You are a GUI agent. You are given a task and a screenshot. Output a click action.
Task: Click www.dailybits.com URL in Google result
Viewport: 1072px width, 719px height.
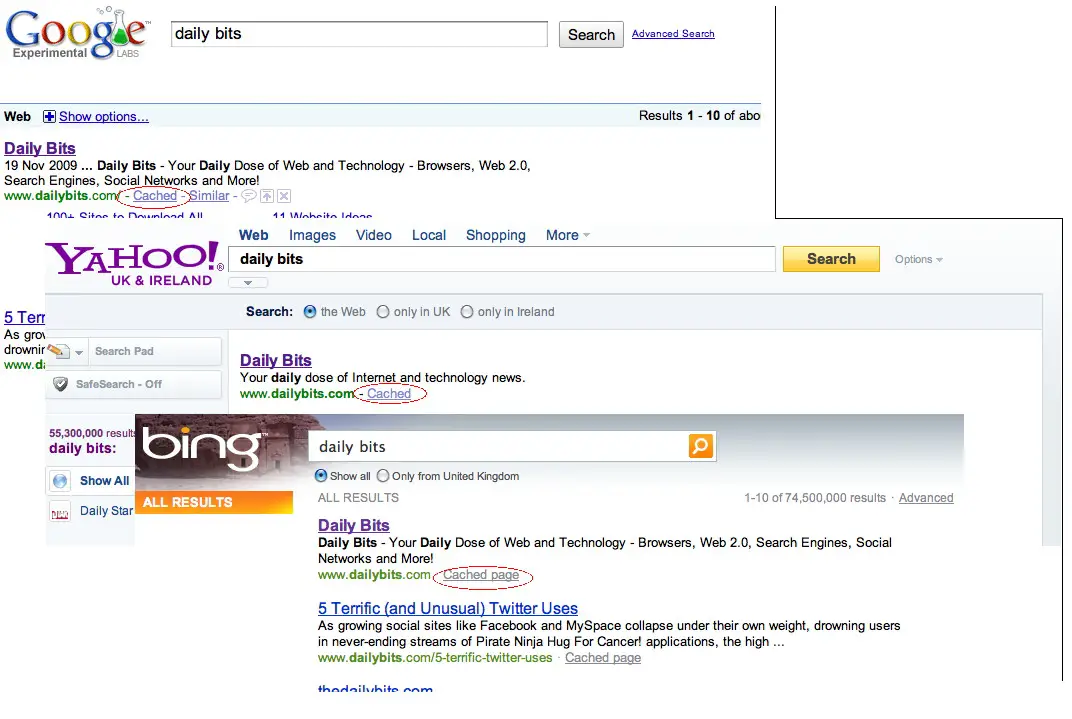point(61,196)
